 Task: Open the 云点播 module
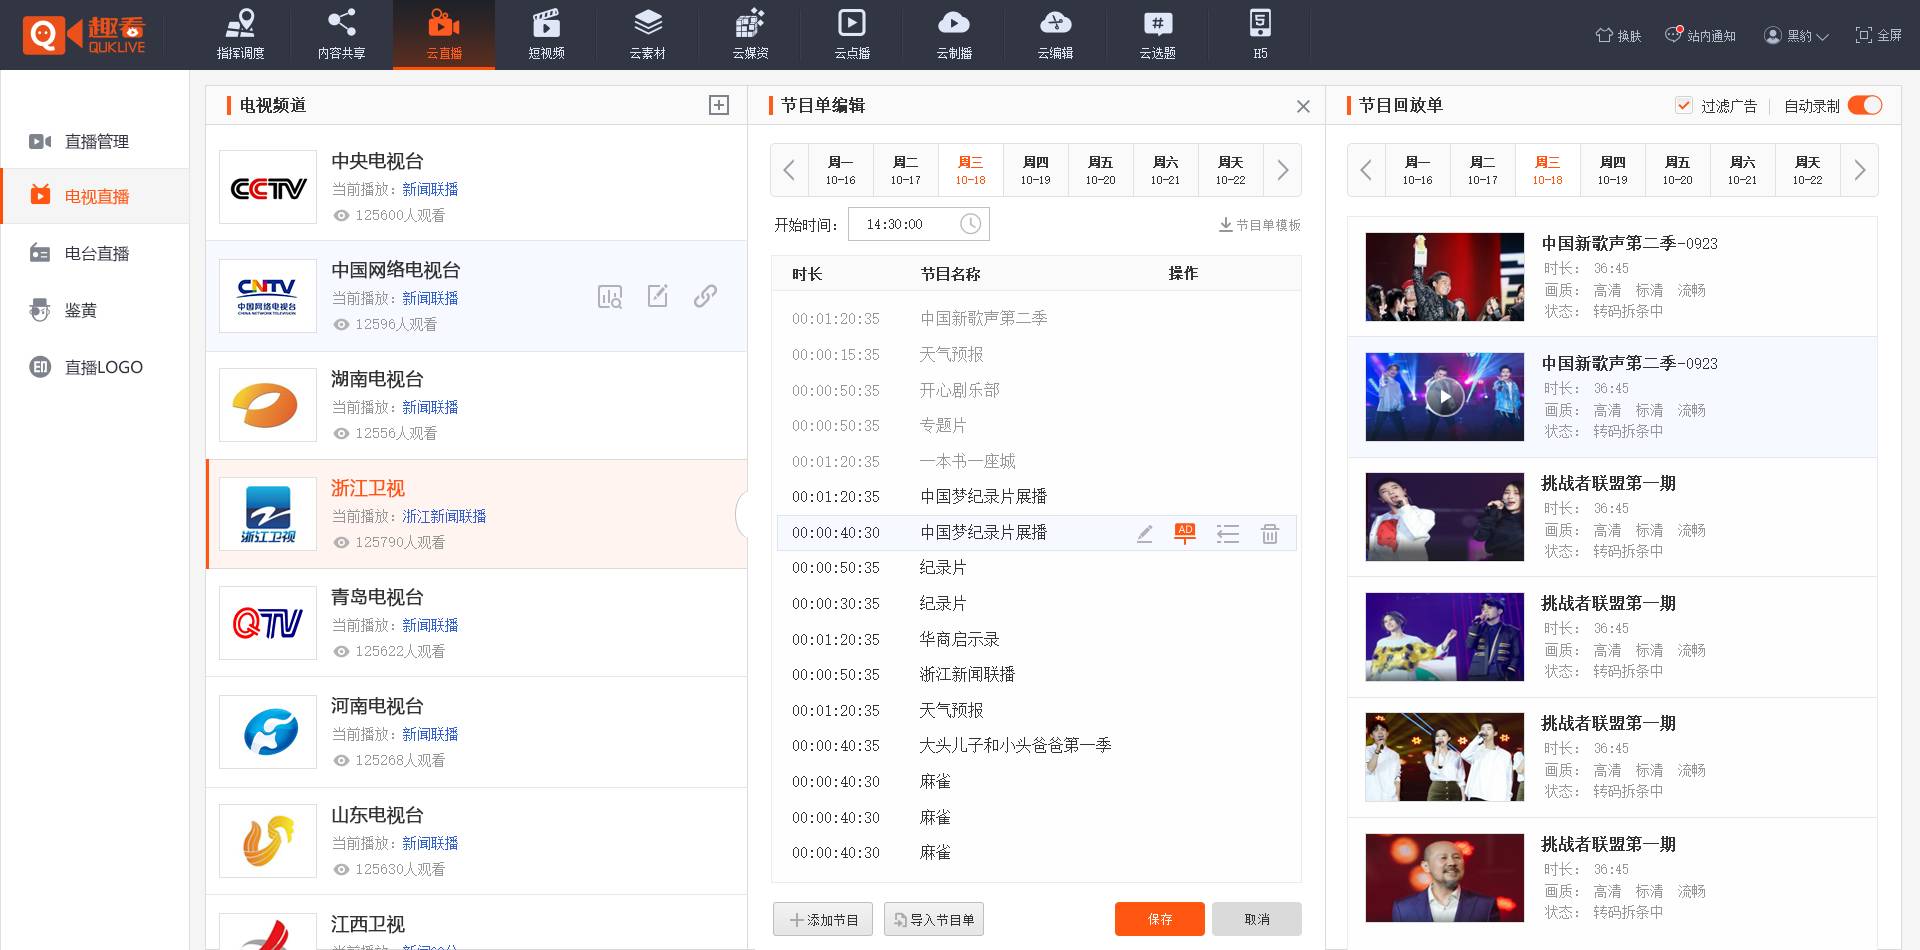pyautogui.click(x=852, y=35)
